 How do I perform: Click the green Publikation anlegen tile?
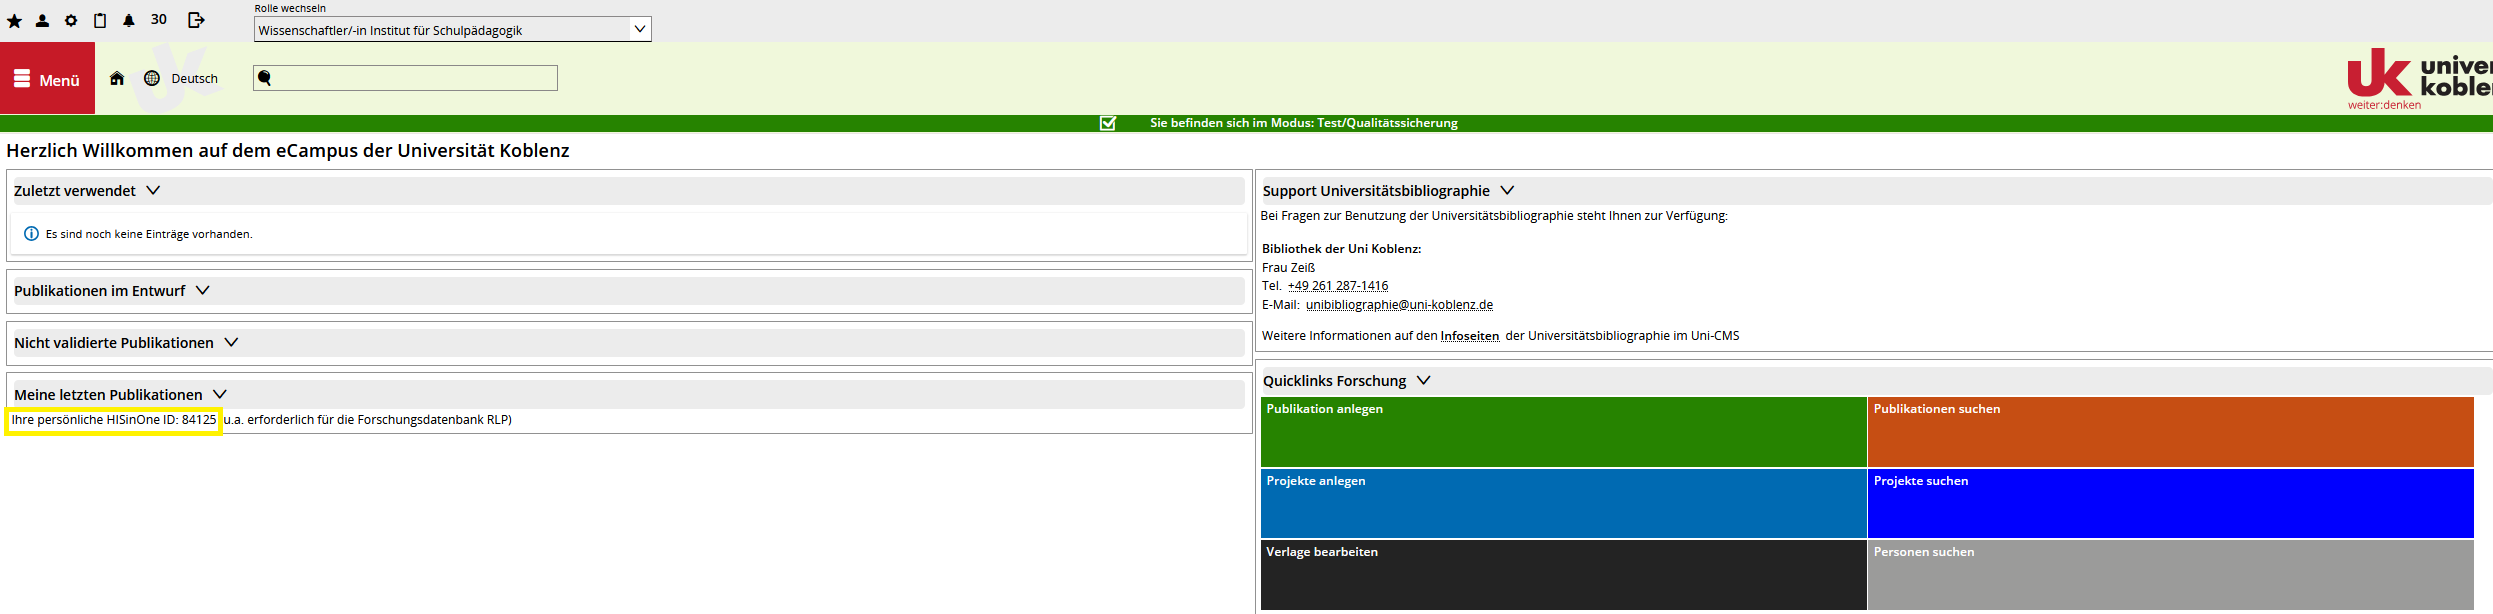[x=1563, y=432]
